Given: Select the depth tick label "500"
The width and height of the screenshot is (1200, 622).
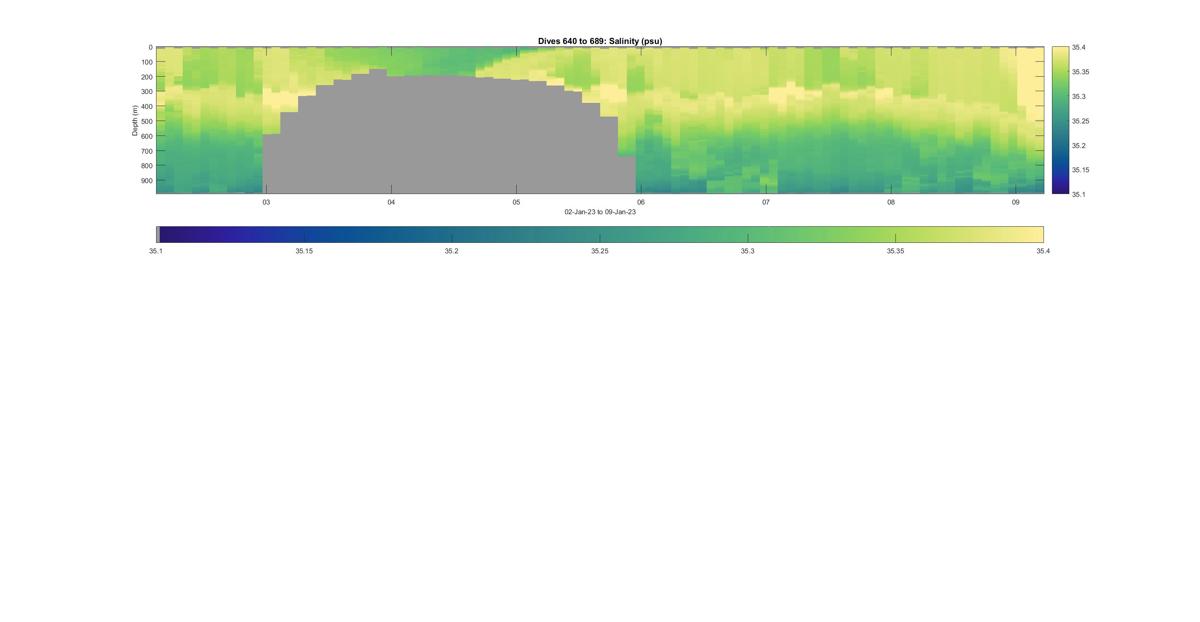Looking at the screenshot, I should tap(146, 121).
